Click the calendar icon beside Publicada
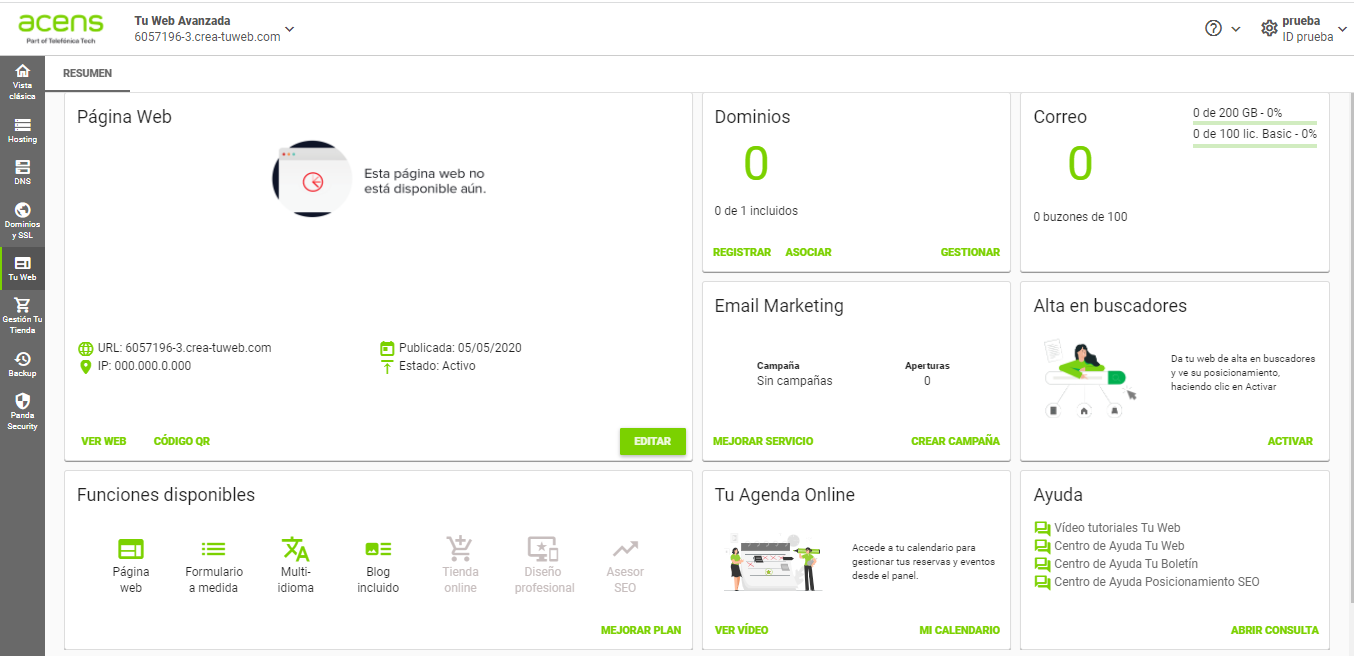 click(388, 349)
